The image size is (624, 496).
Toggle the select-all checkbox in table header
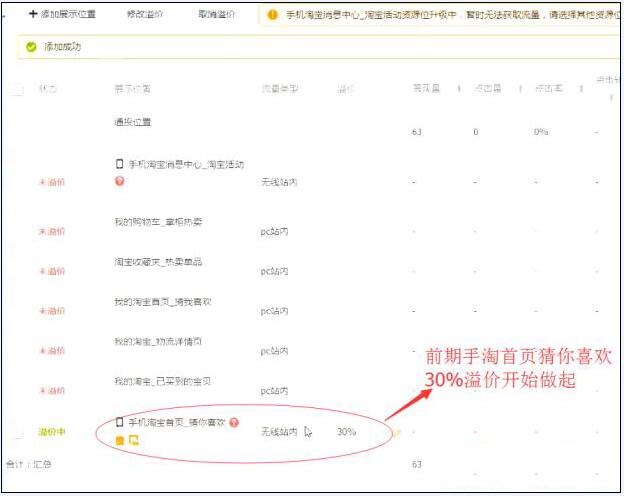point(17,90)
